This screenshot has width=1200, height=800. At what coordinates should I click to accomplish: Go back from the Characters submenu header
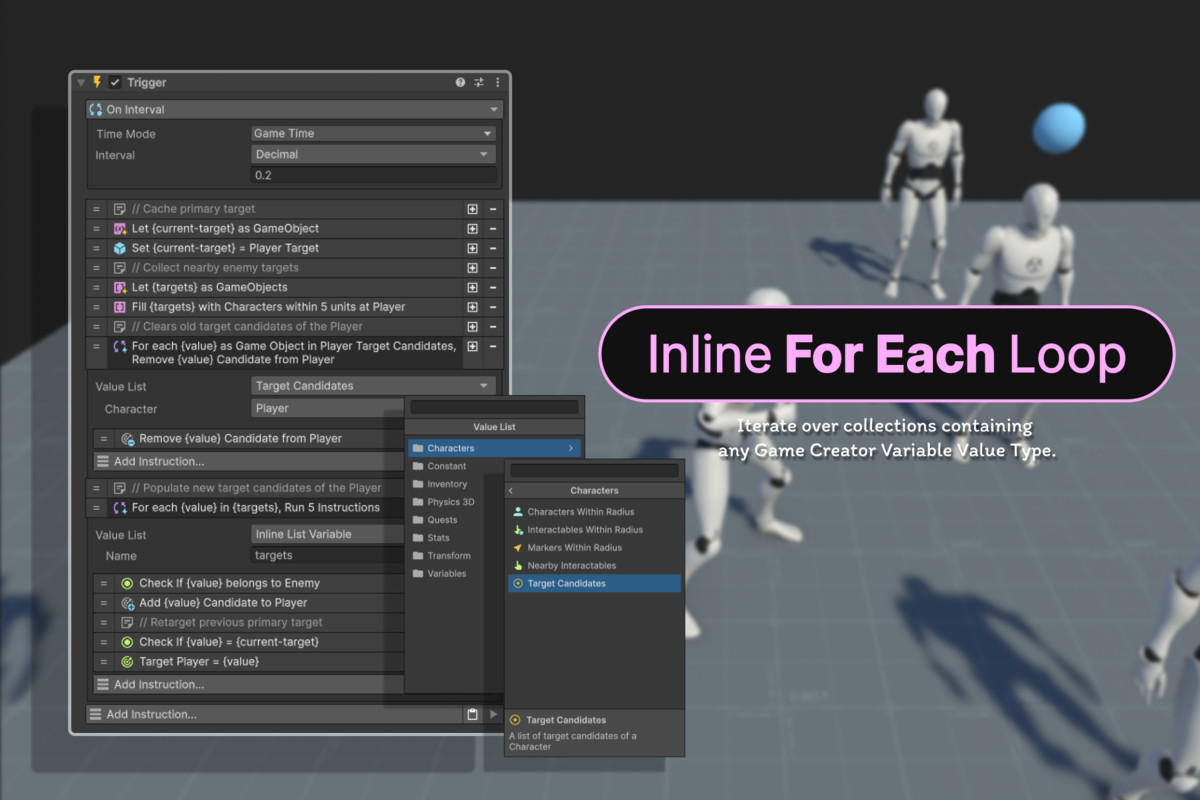coord(511,491)
